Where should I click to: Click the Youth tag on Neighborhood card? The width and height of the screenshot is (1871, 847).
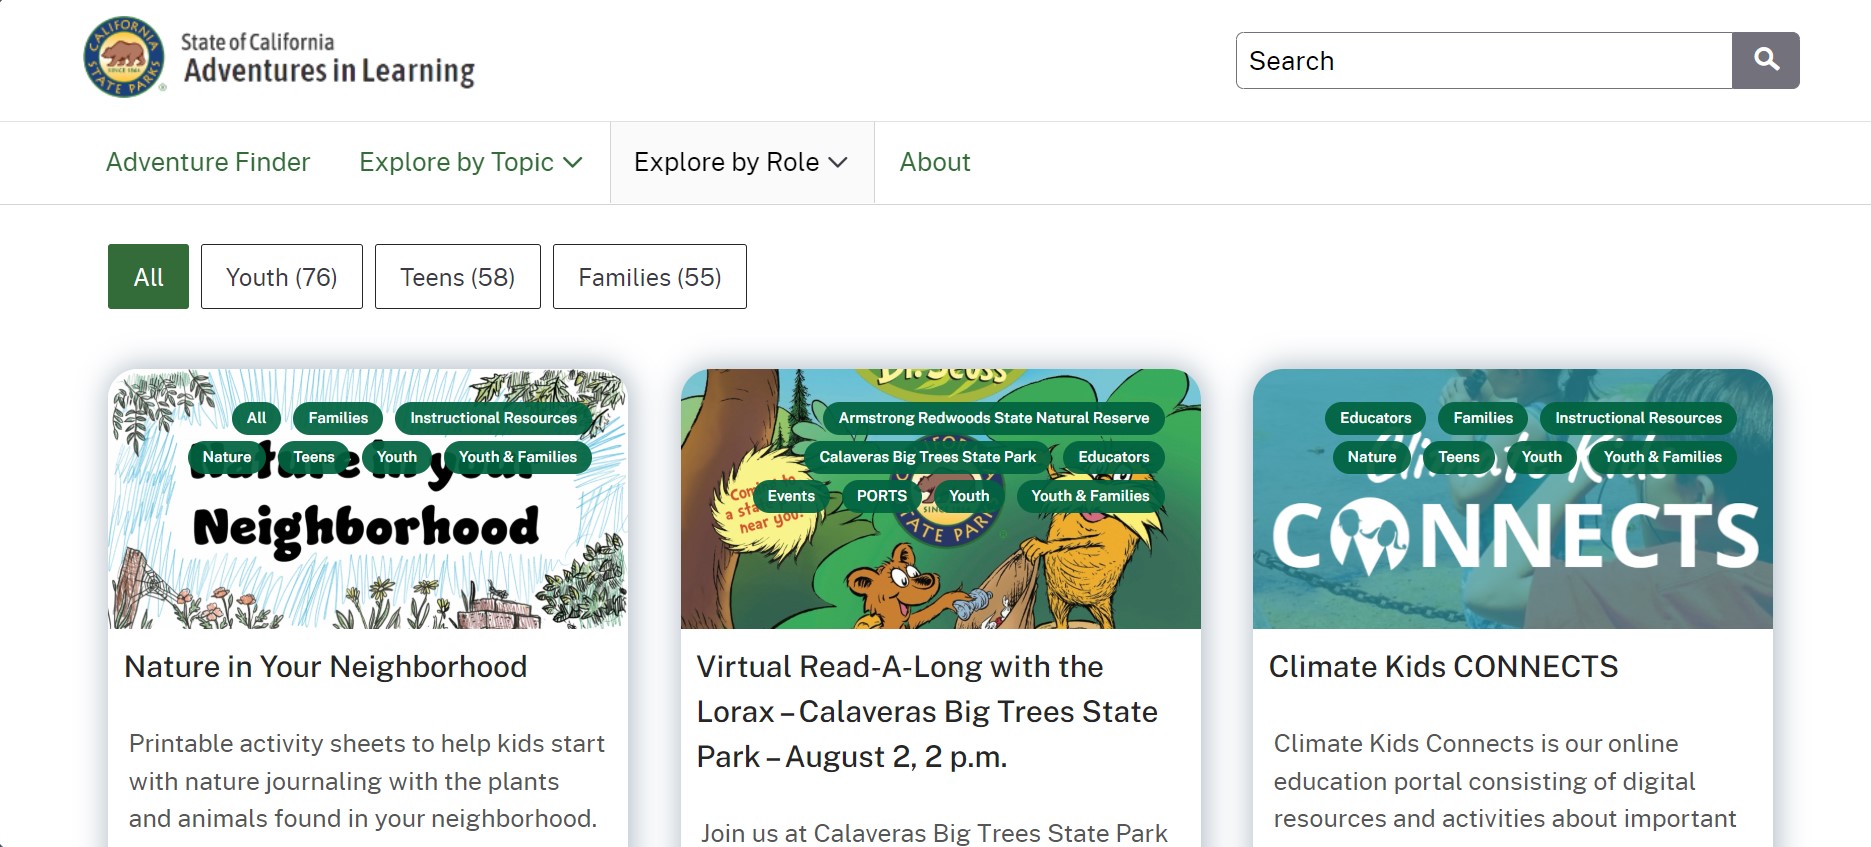397,457
